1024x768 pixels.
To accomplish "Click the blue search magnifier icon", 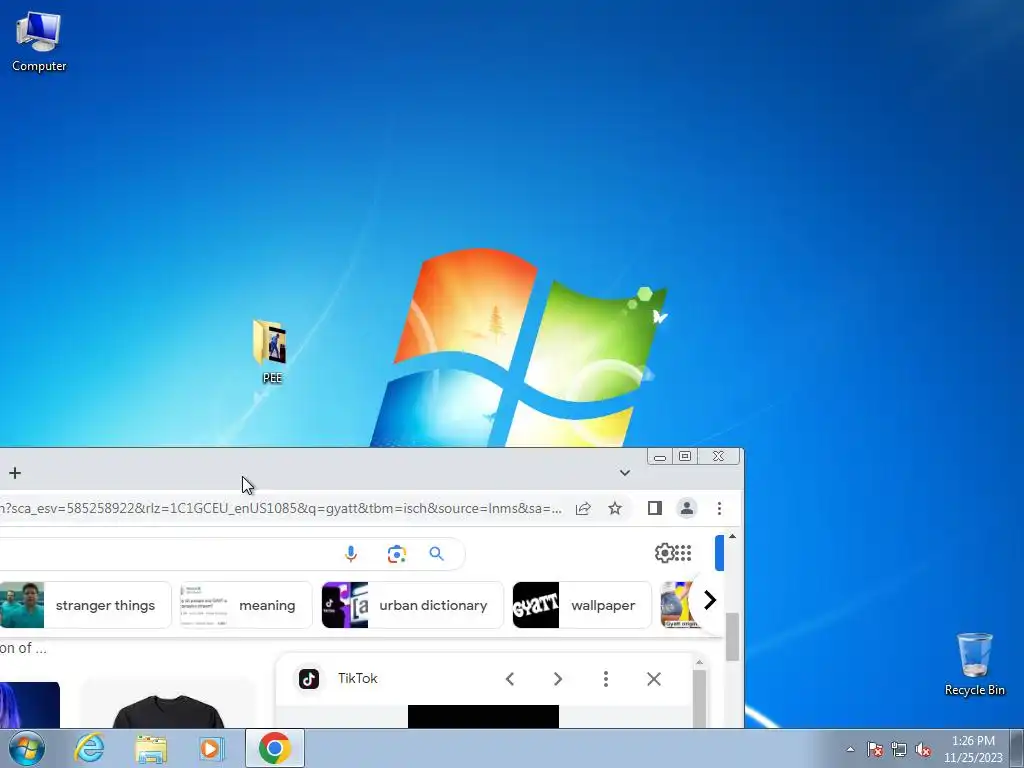I will [436, 554].
